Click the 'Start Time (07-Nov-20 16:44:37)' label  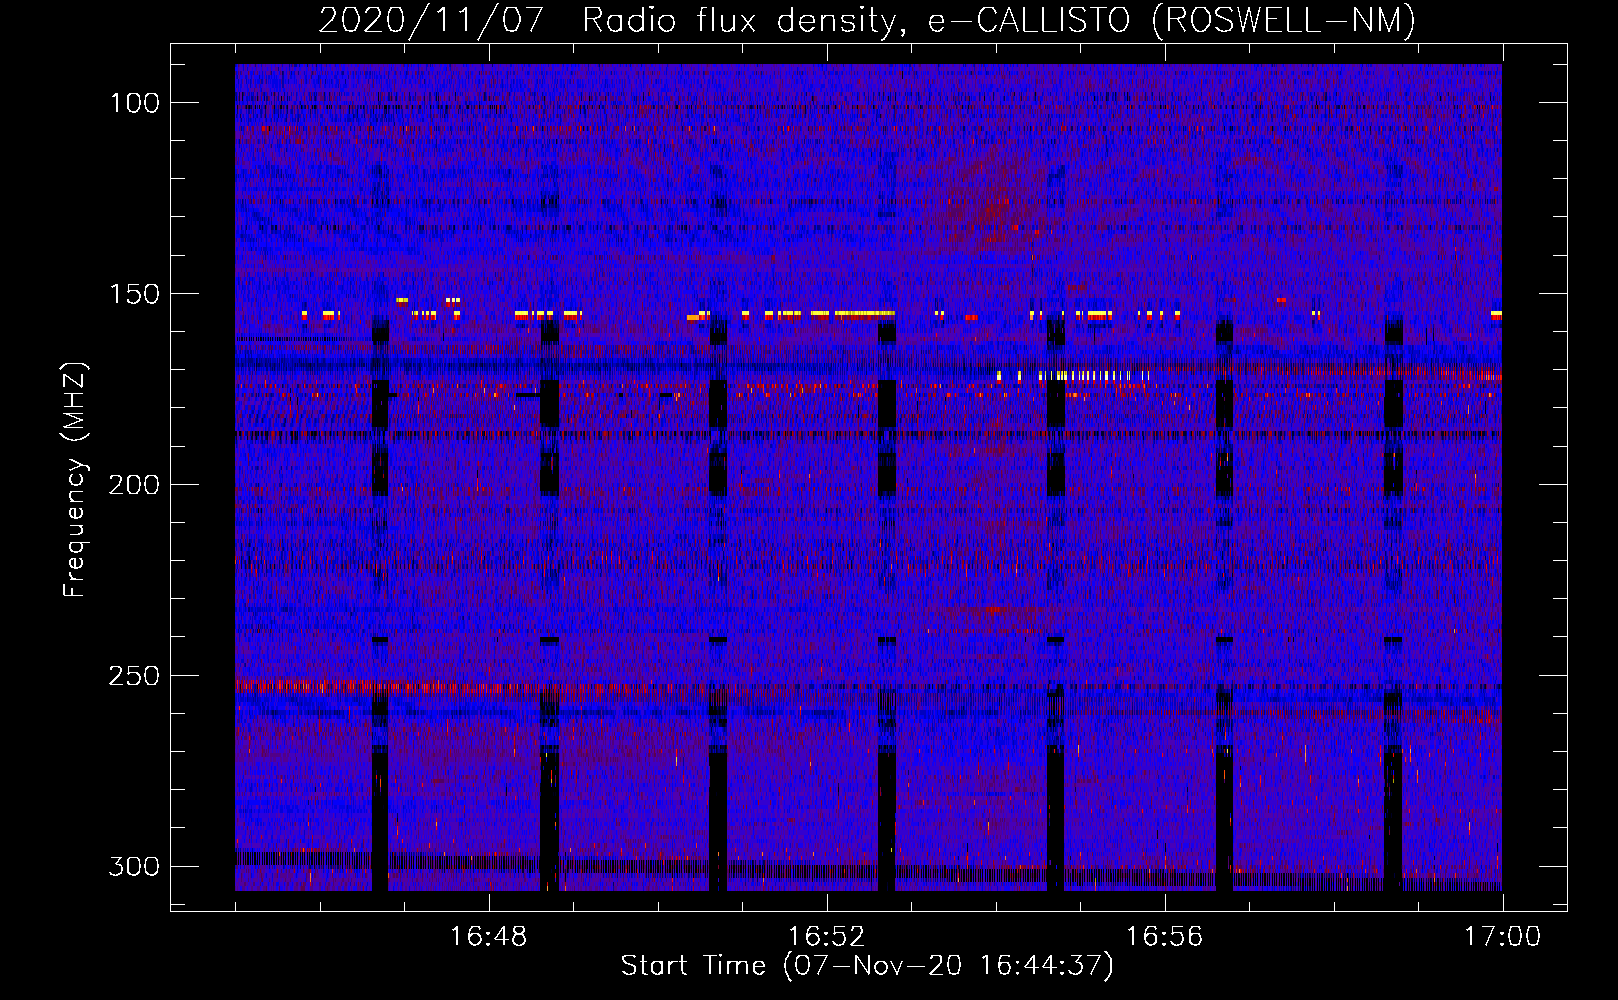click(867, 966)
